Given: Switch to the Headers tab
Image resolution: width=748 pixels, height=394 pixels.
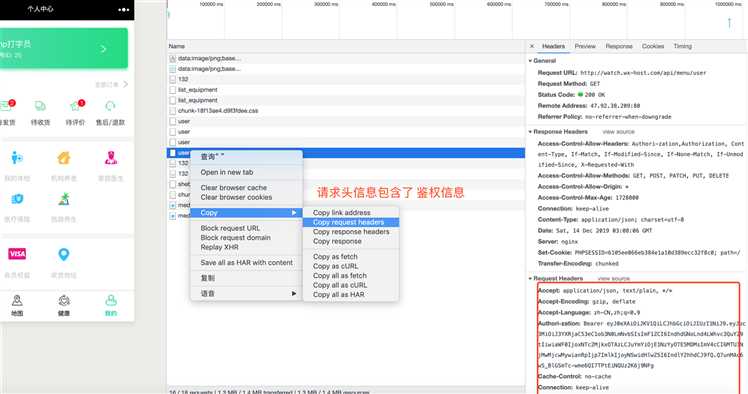Looking at the screenshot, I should (x=553, y=46).
